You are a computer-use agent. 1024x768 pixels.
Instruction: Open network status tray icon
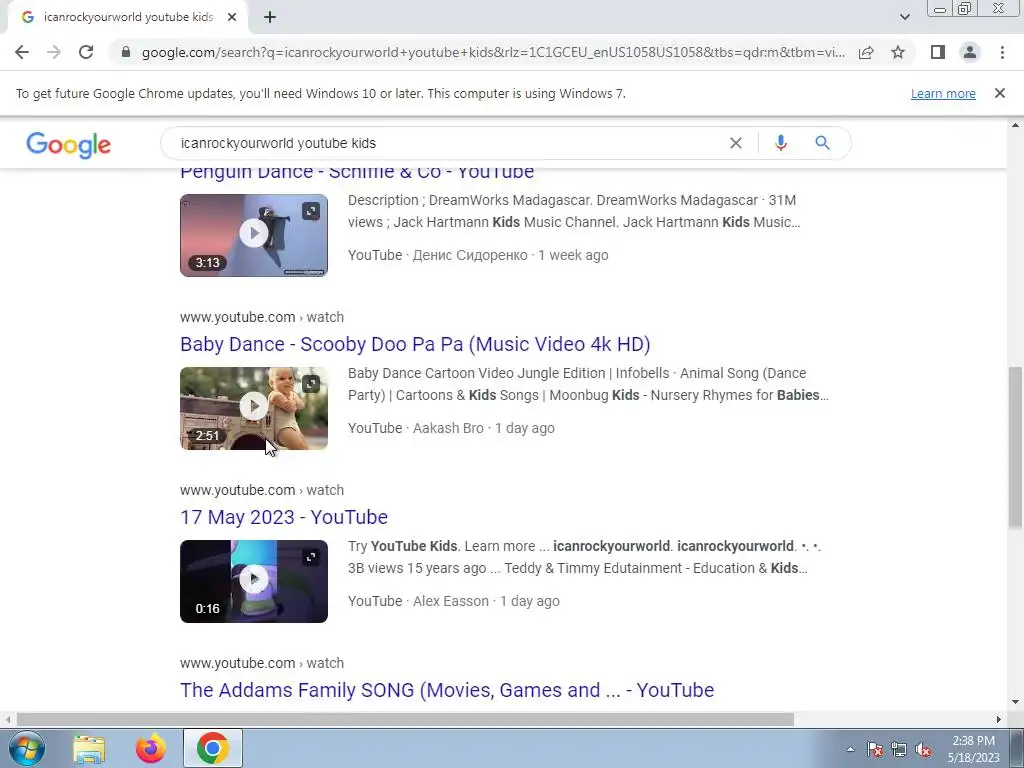(x=899, y=749)
